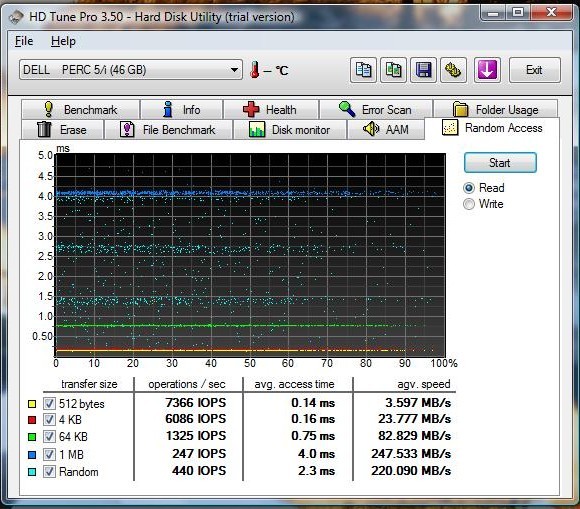The width and height of the screenshot is (580, 509).
Task: Uncheck the 1 MB transfer size
Action: [49, 454]
